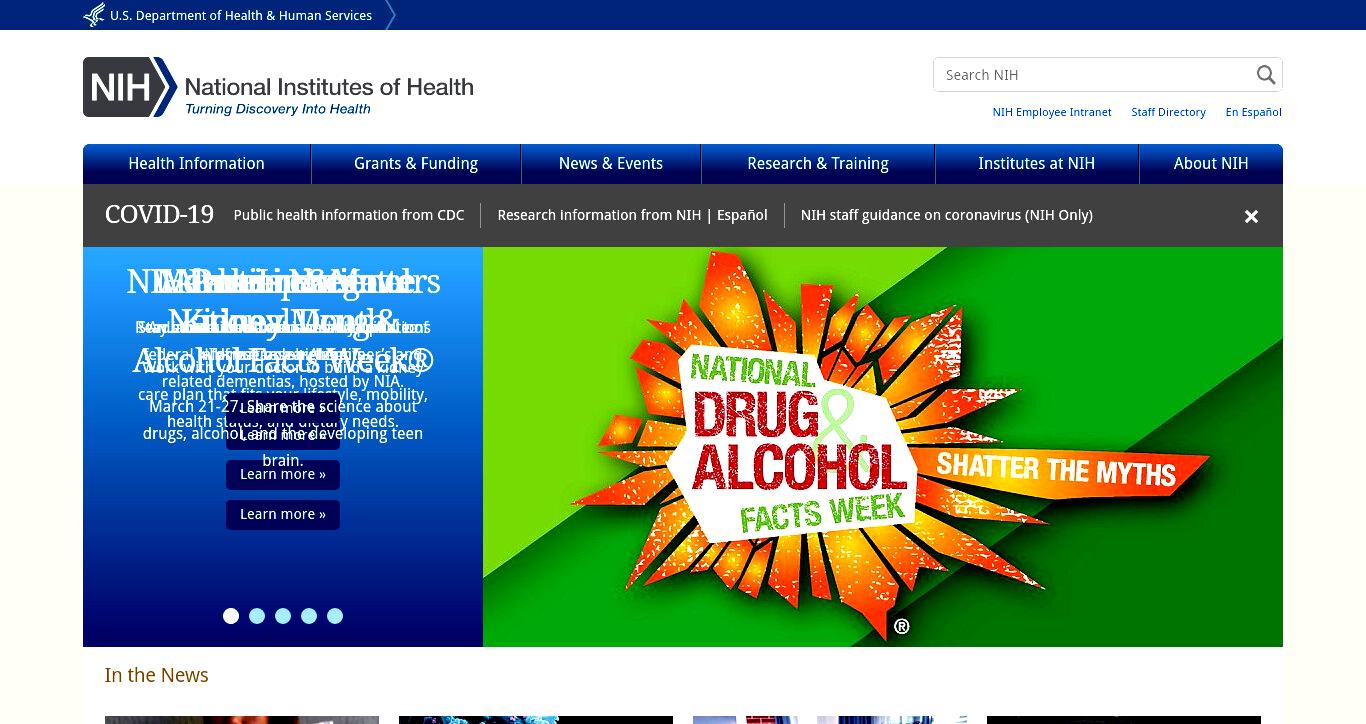The image size is (1366, 724).
Task: Click inside the Search NIH field
Action: coord(1093,75)
